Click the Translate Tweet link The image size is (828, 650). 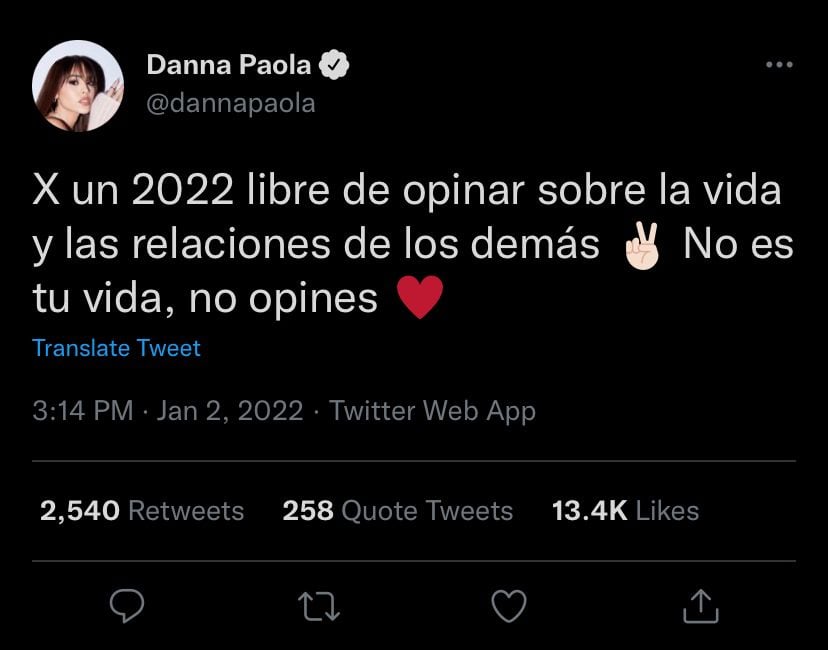pos(116,348)
